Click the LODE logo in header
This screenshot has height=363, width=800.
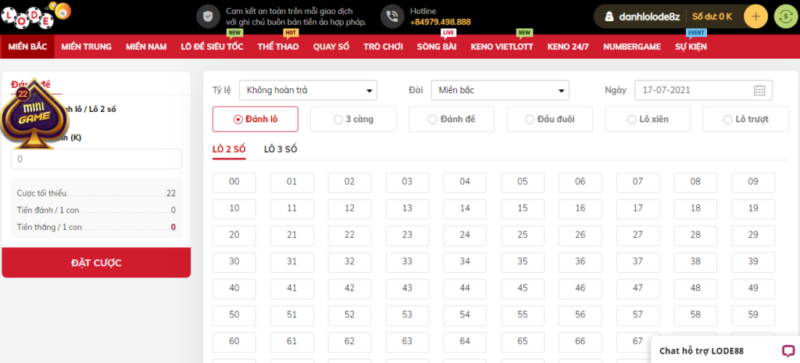[35, 15]
